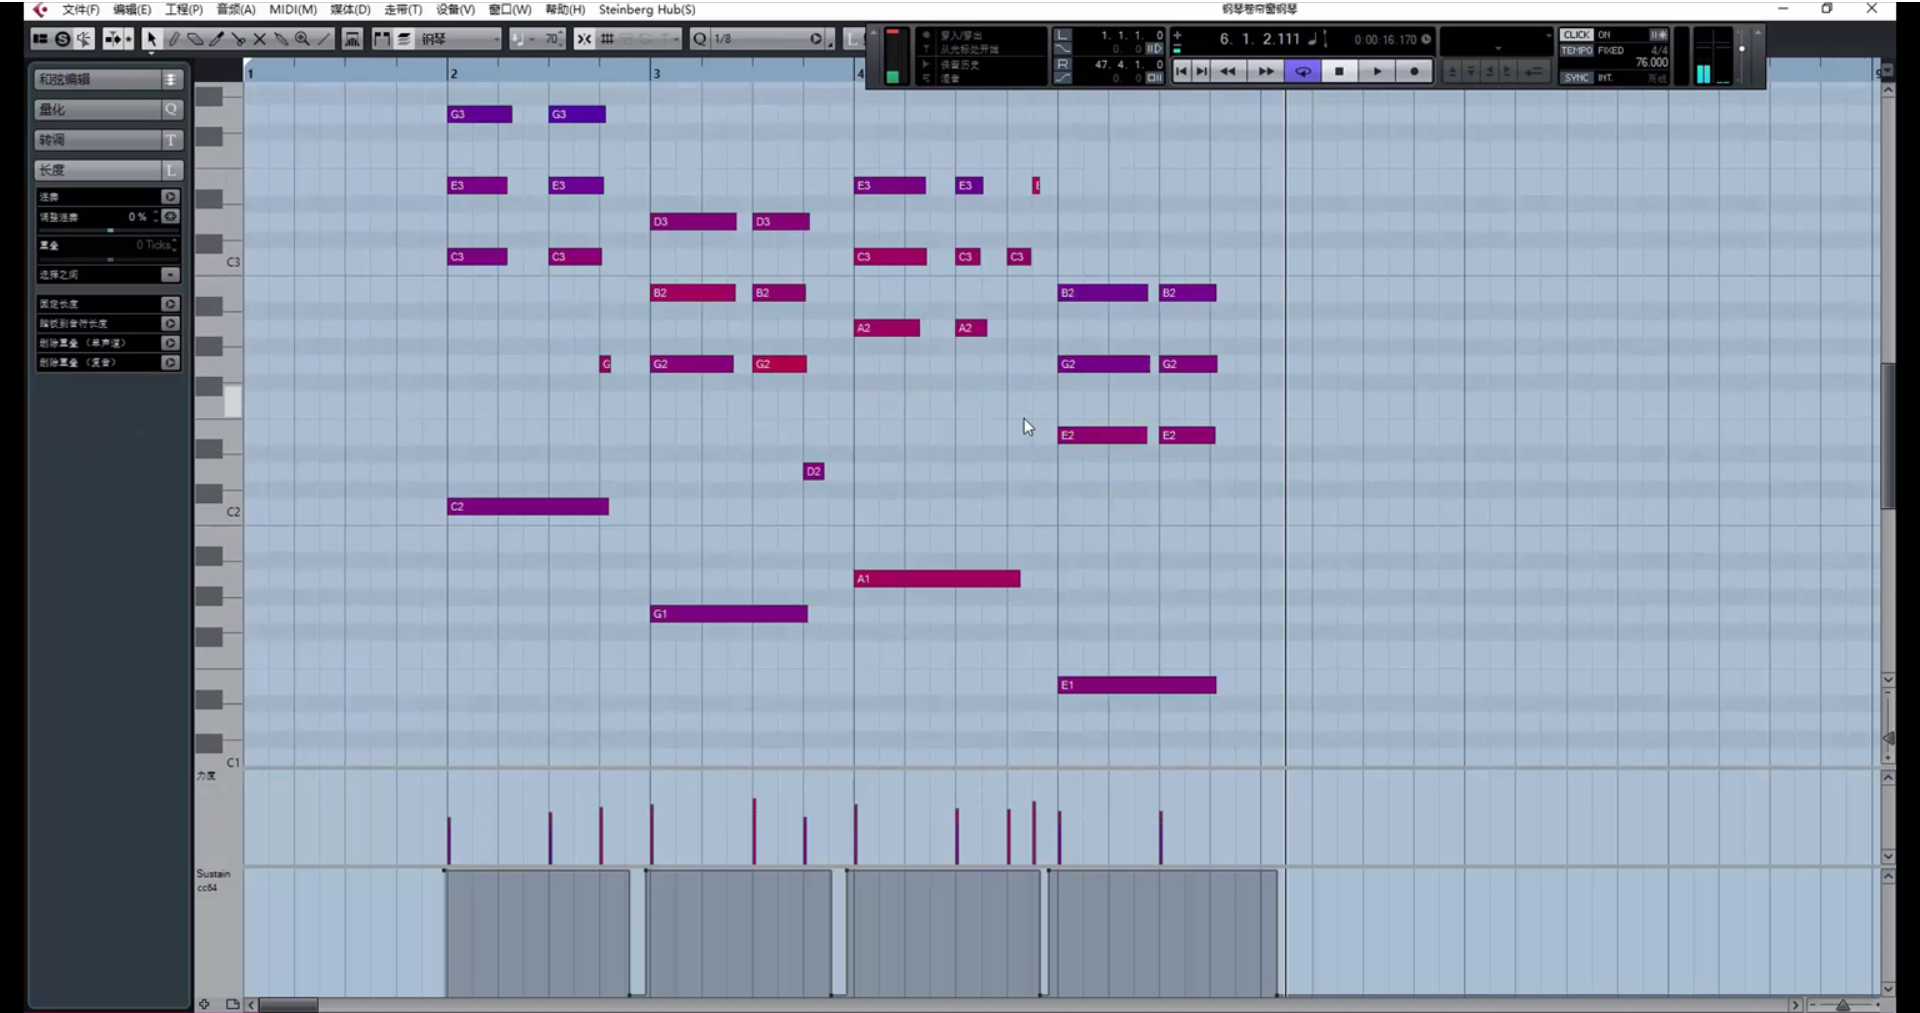Image resolution: width=1920 pixels, height=1013 pixels.
Task: Click the horizontal scrollbar thumb
Action: point(288,1005)
